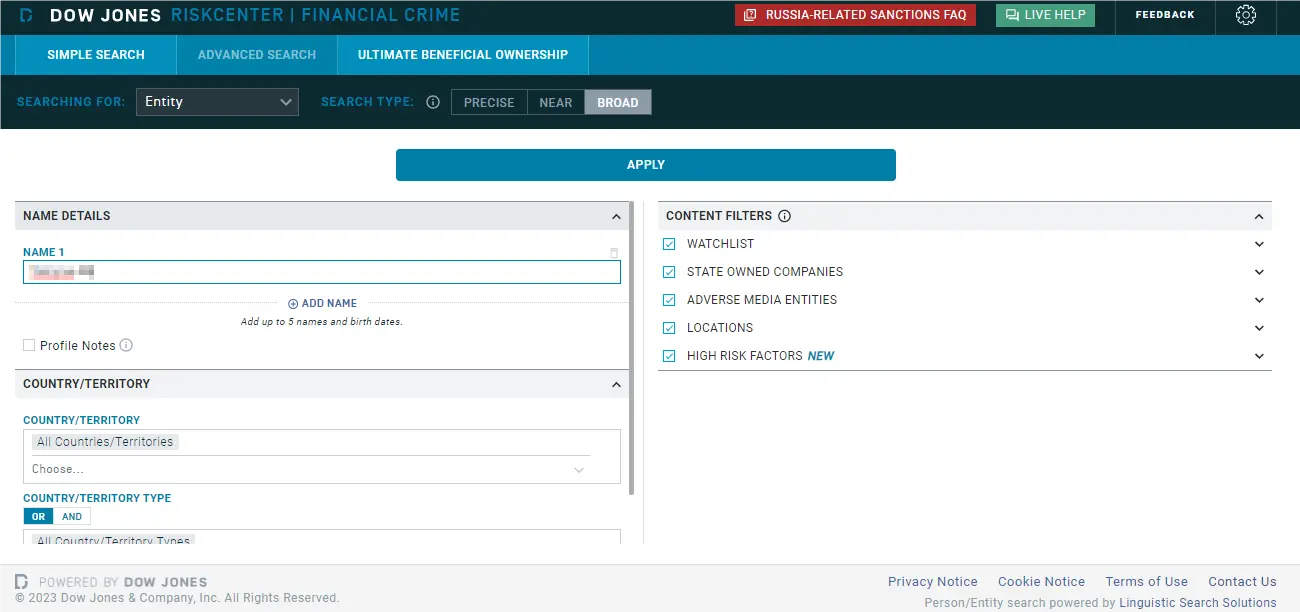Click the Apply button
The image size is (1300, 612).
click(x=646, y=165)
